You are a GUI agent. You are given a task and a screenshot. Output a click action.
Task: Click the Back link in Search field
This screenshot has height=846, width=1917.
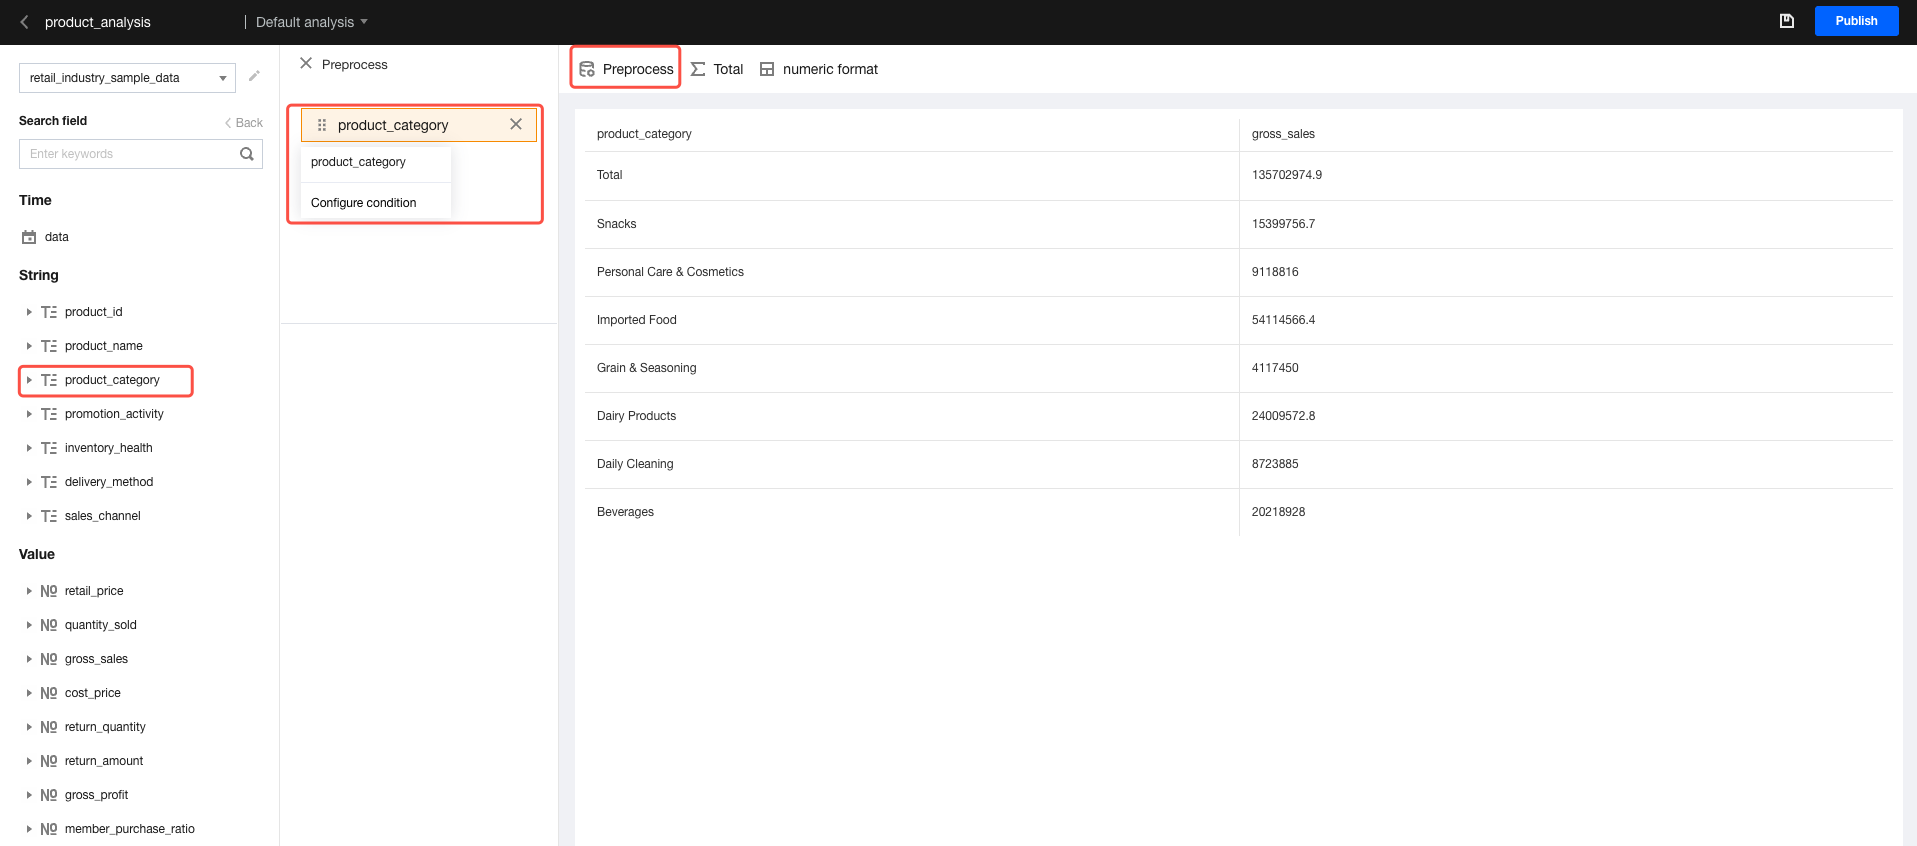[x=244, y=123]
